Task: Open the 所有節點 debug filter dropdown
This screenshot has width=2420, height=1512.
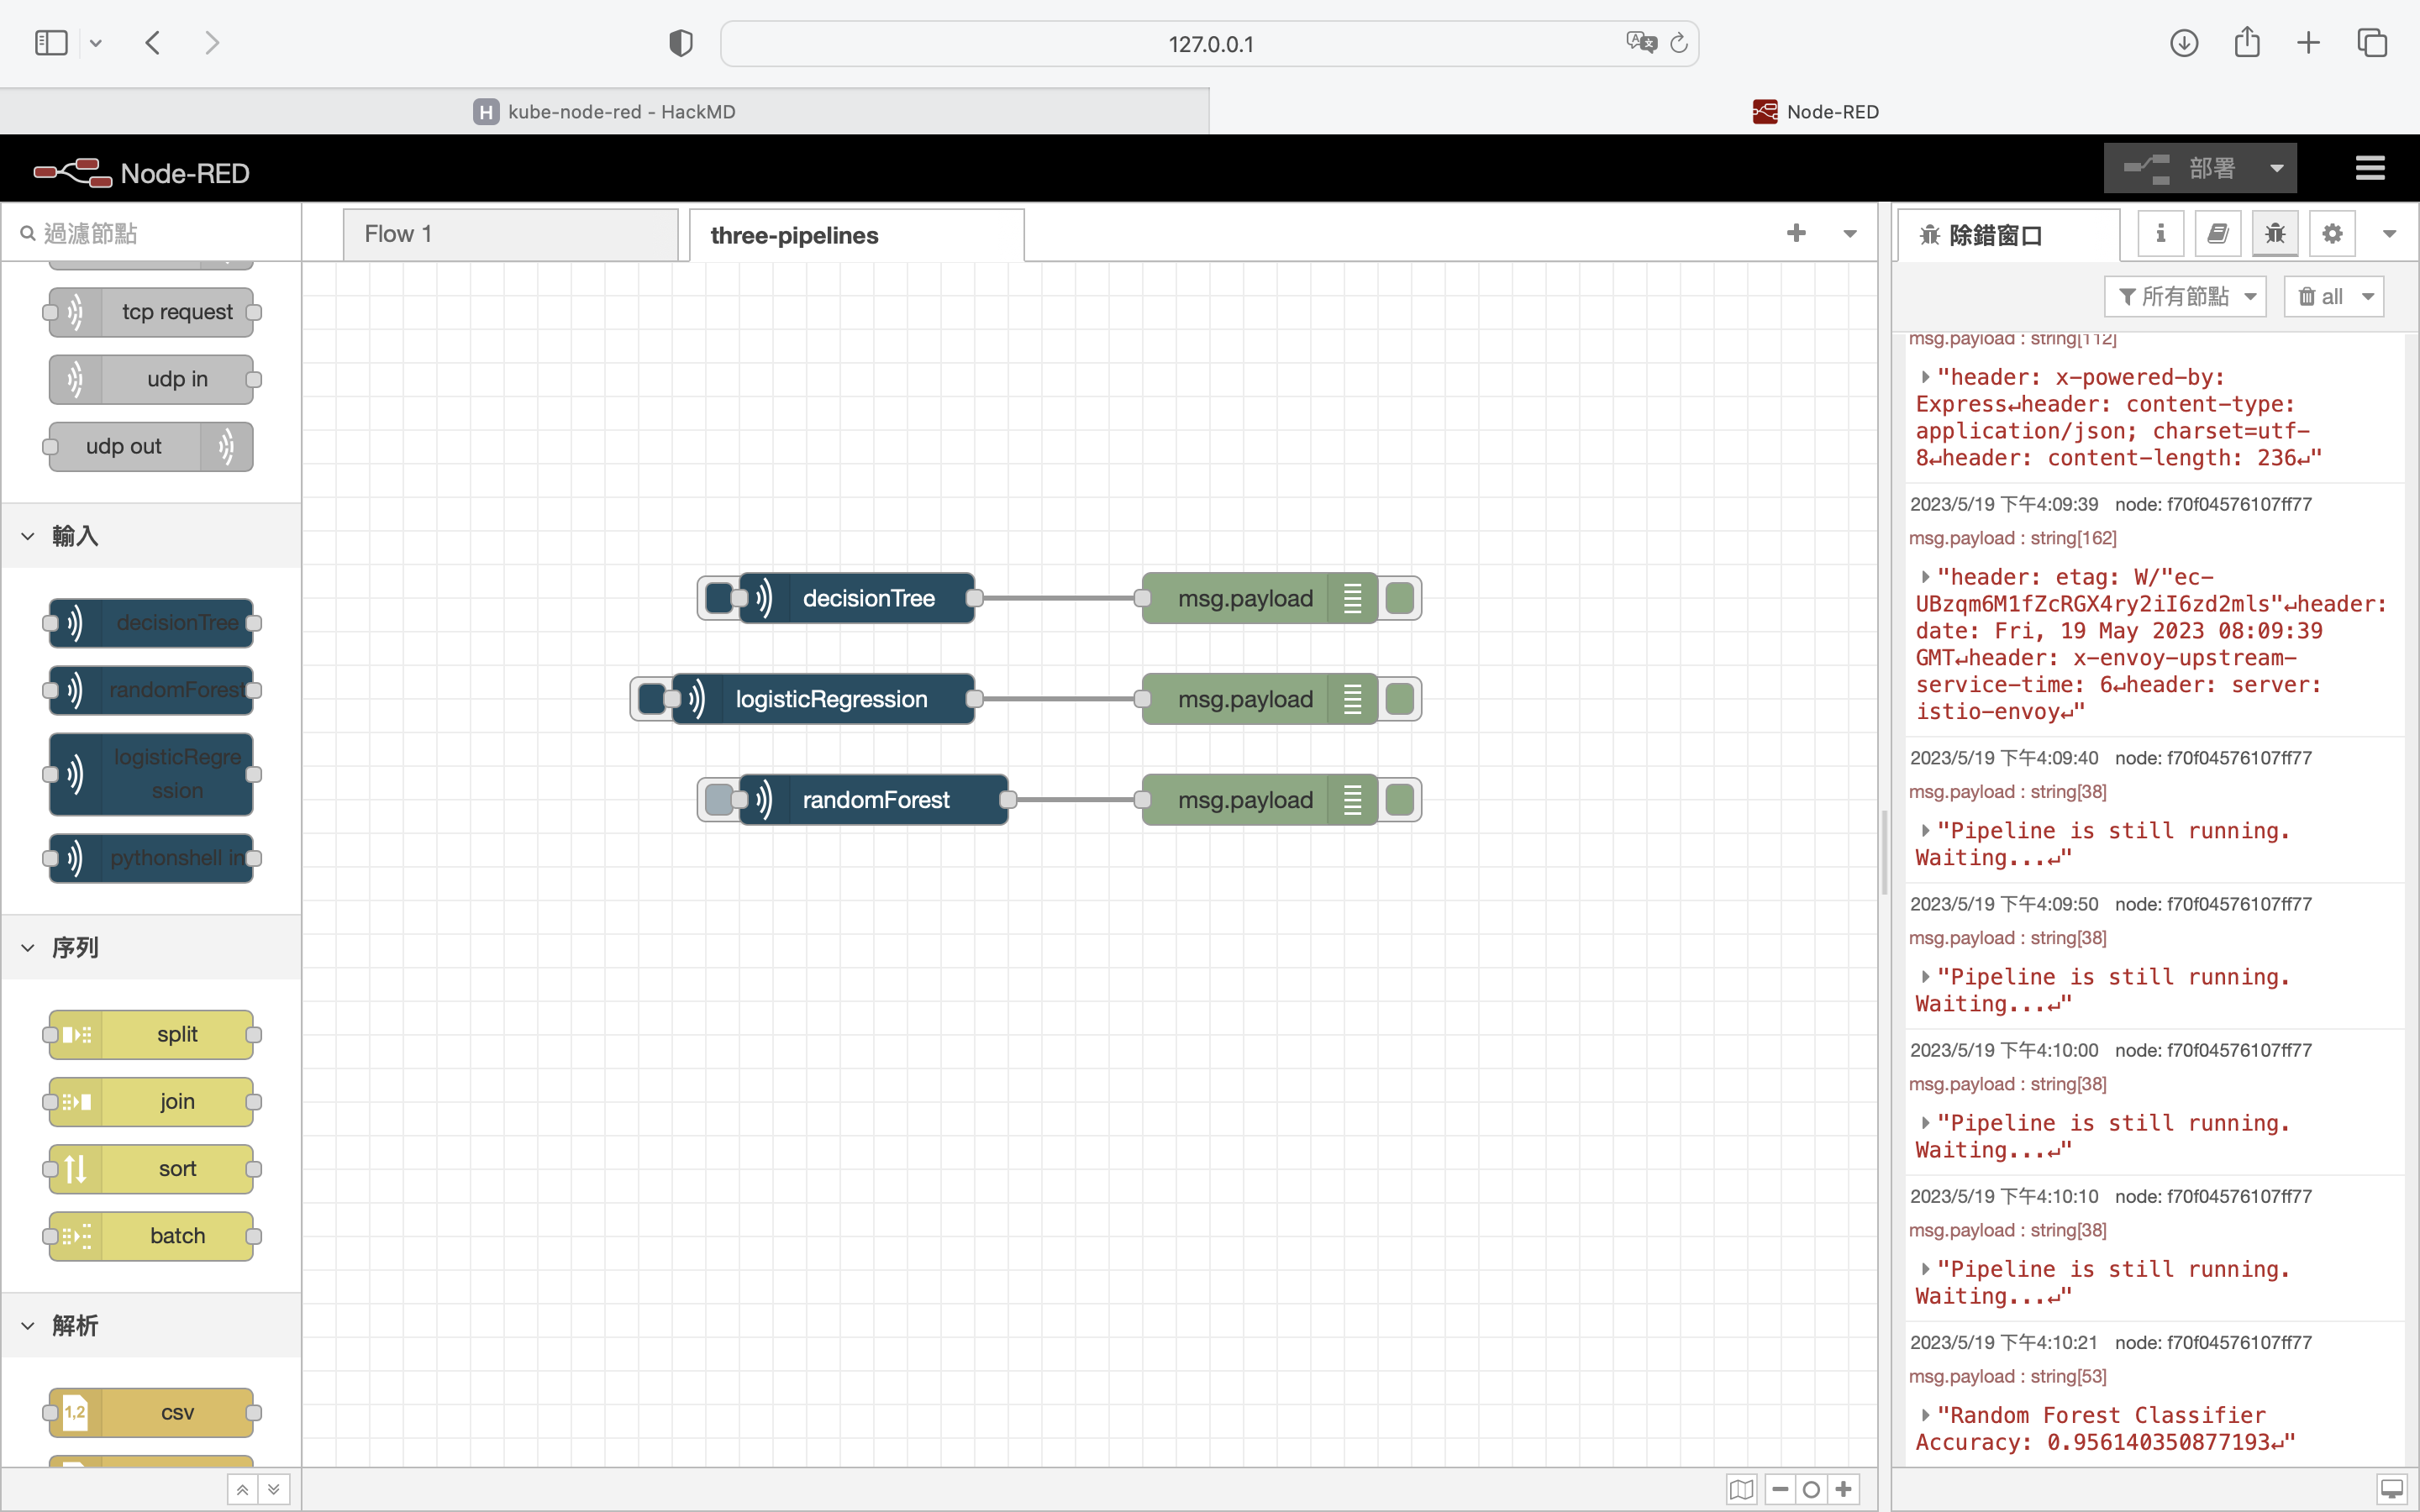Action: pyautogui.click(x=2185, y=296)
